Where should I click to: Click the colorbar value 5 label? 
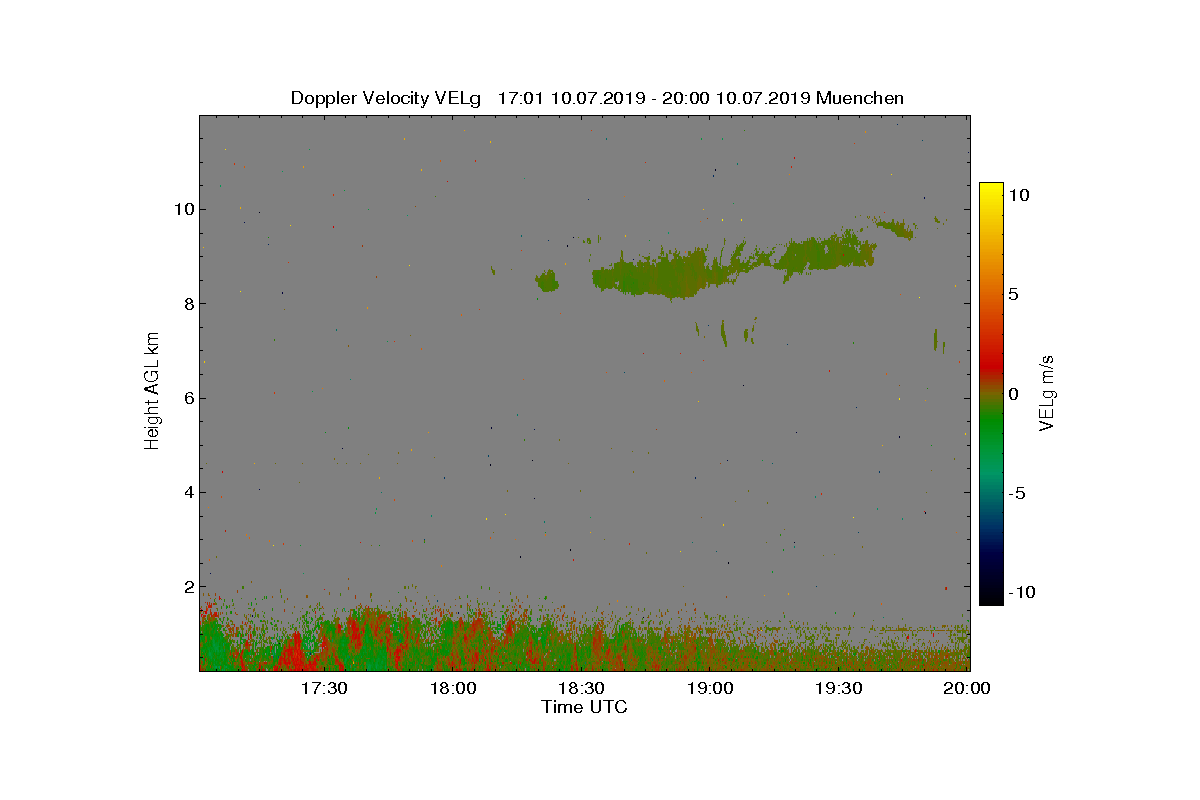(x=1013, y=295)
